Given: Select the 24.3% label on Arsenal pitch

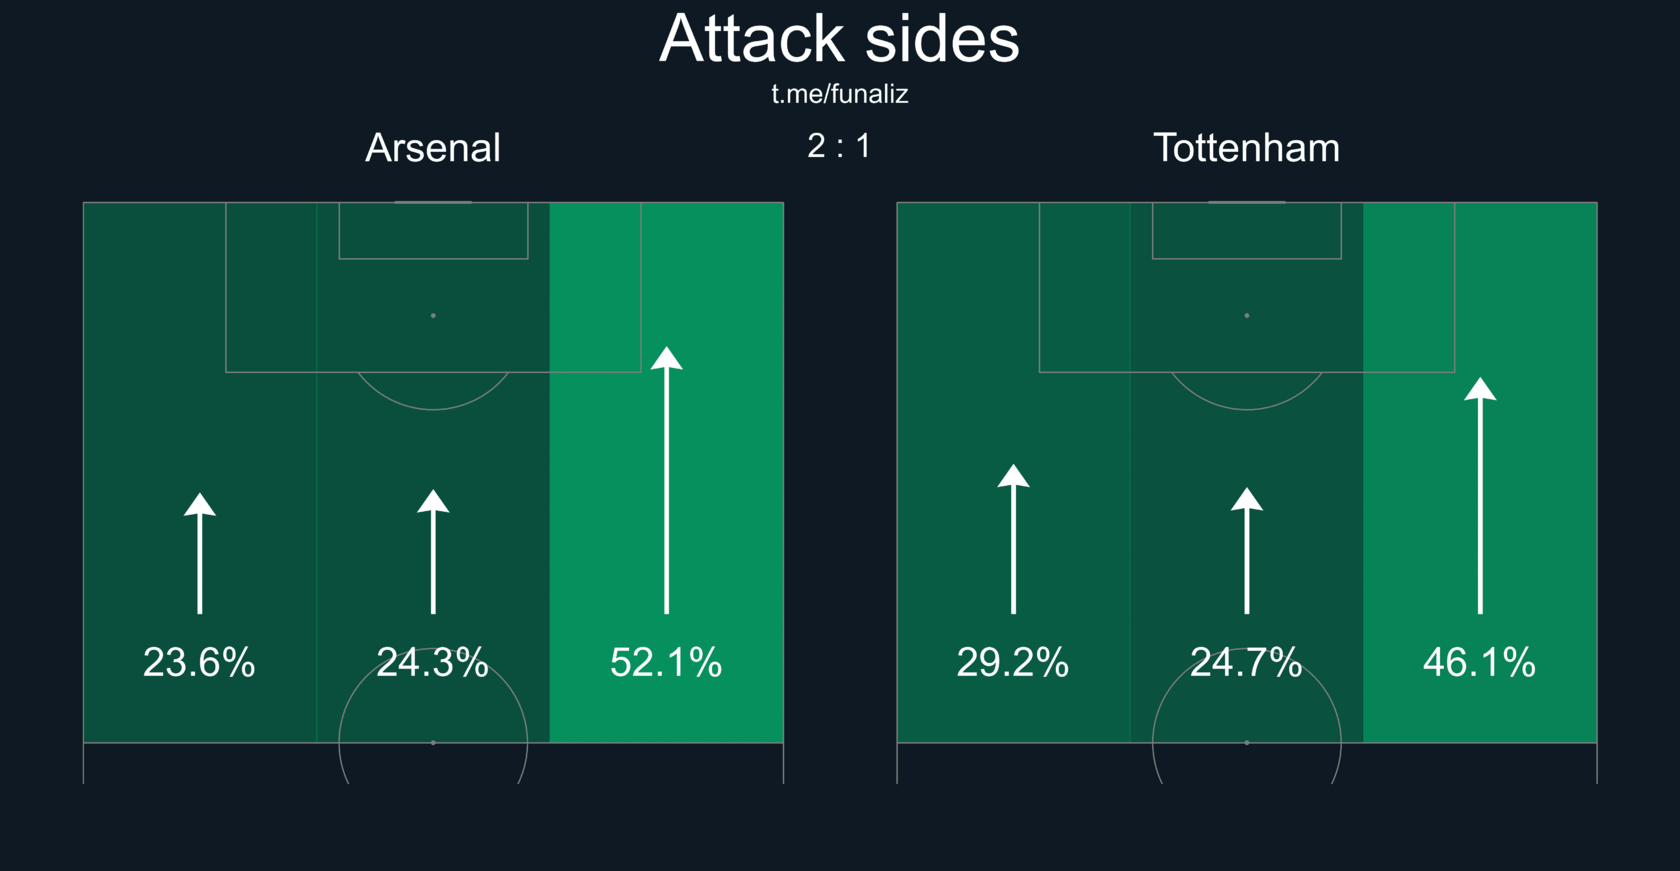Looking at the screenshot, I should point(433,662).
